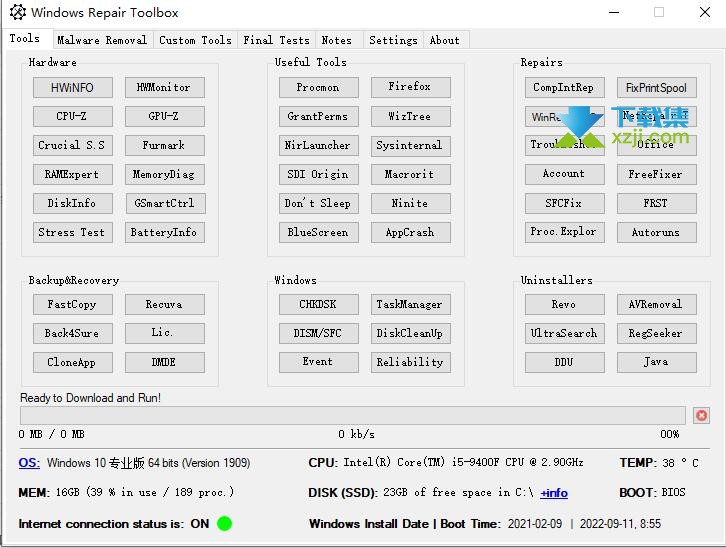Launch Autoruns
The width and height of the screenshot is (726, 548).
coord(657,232)
